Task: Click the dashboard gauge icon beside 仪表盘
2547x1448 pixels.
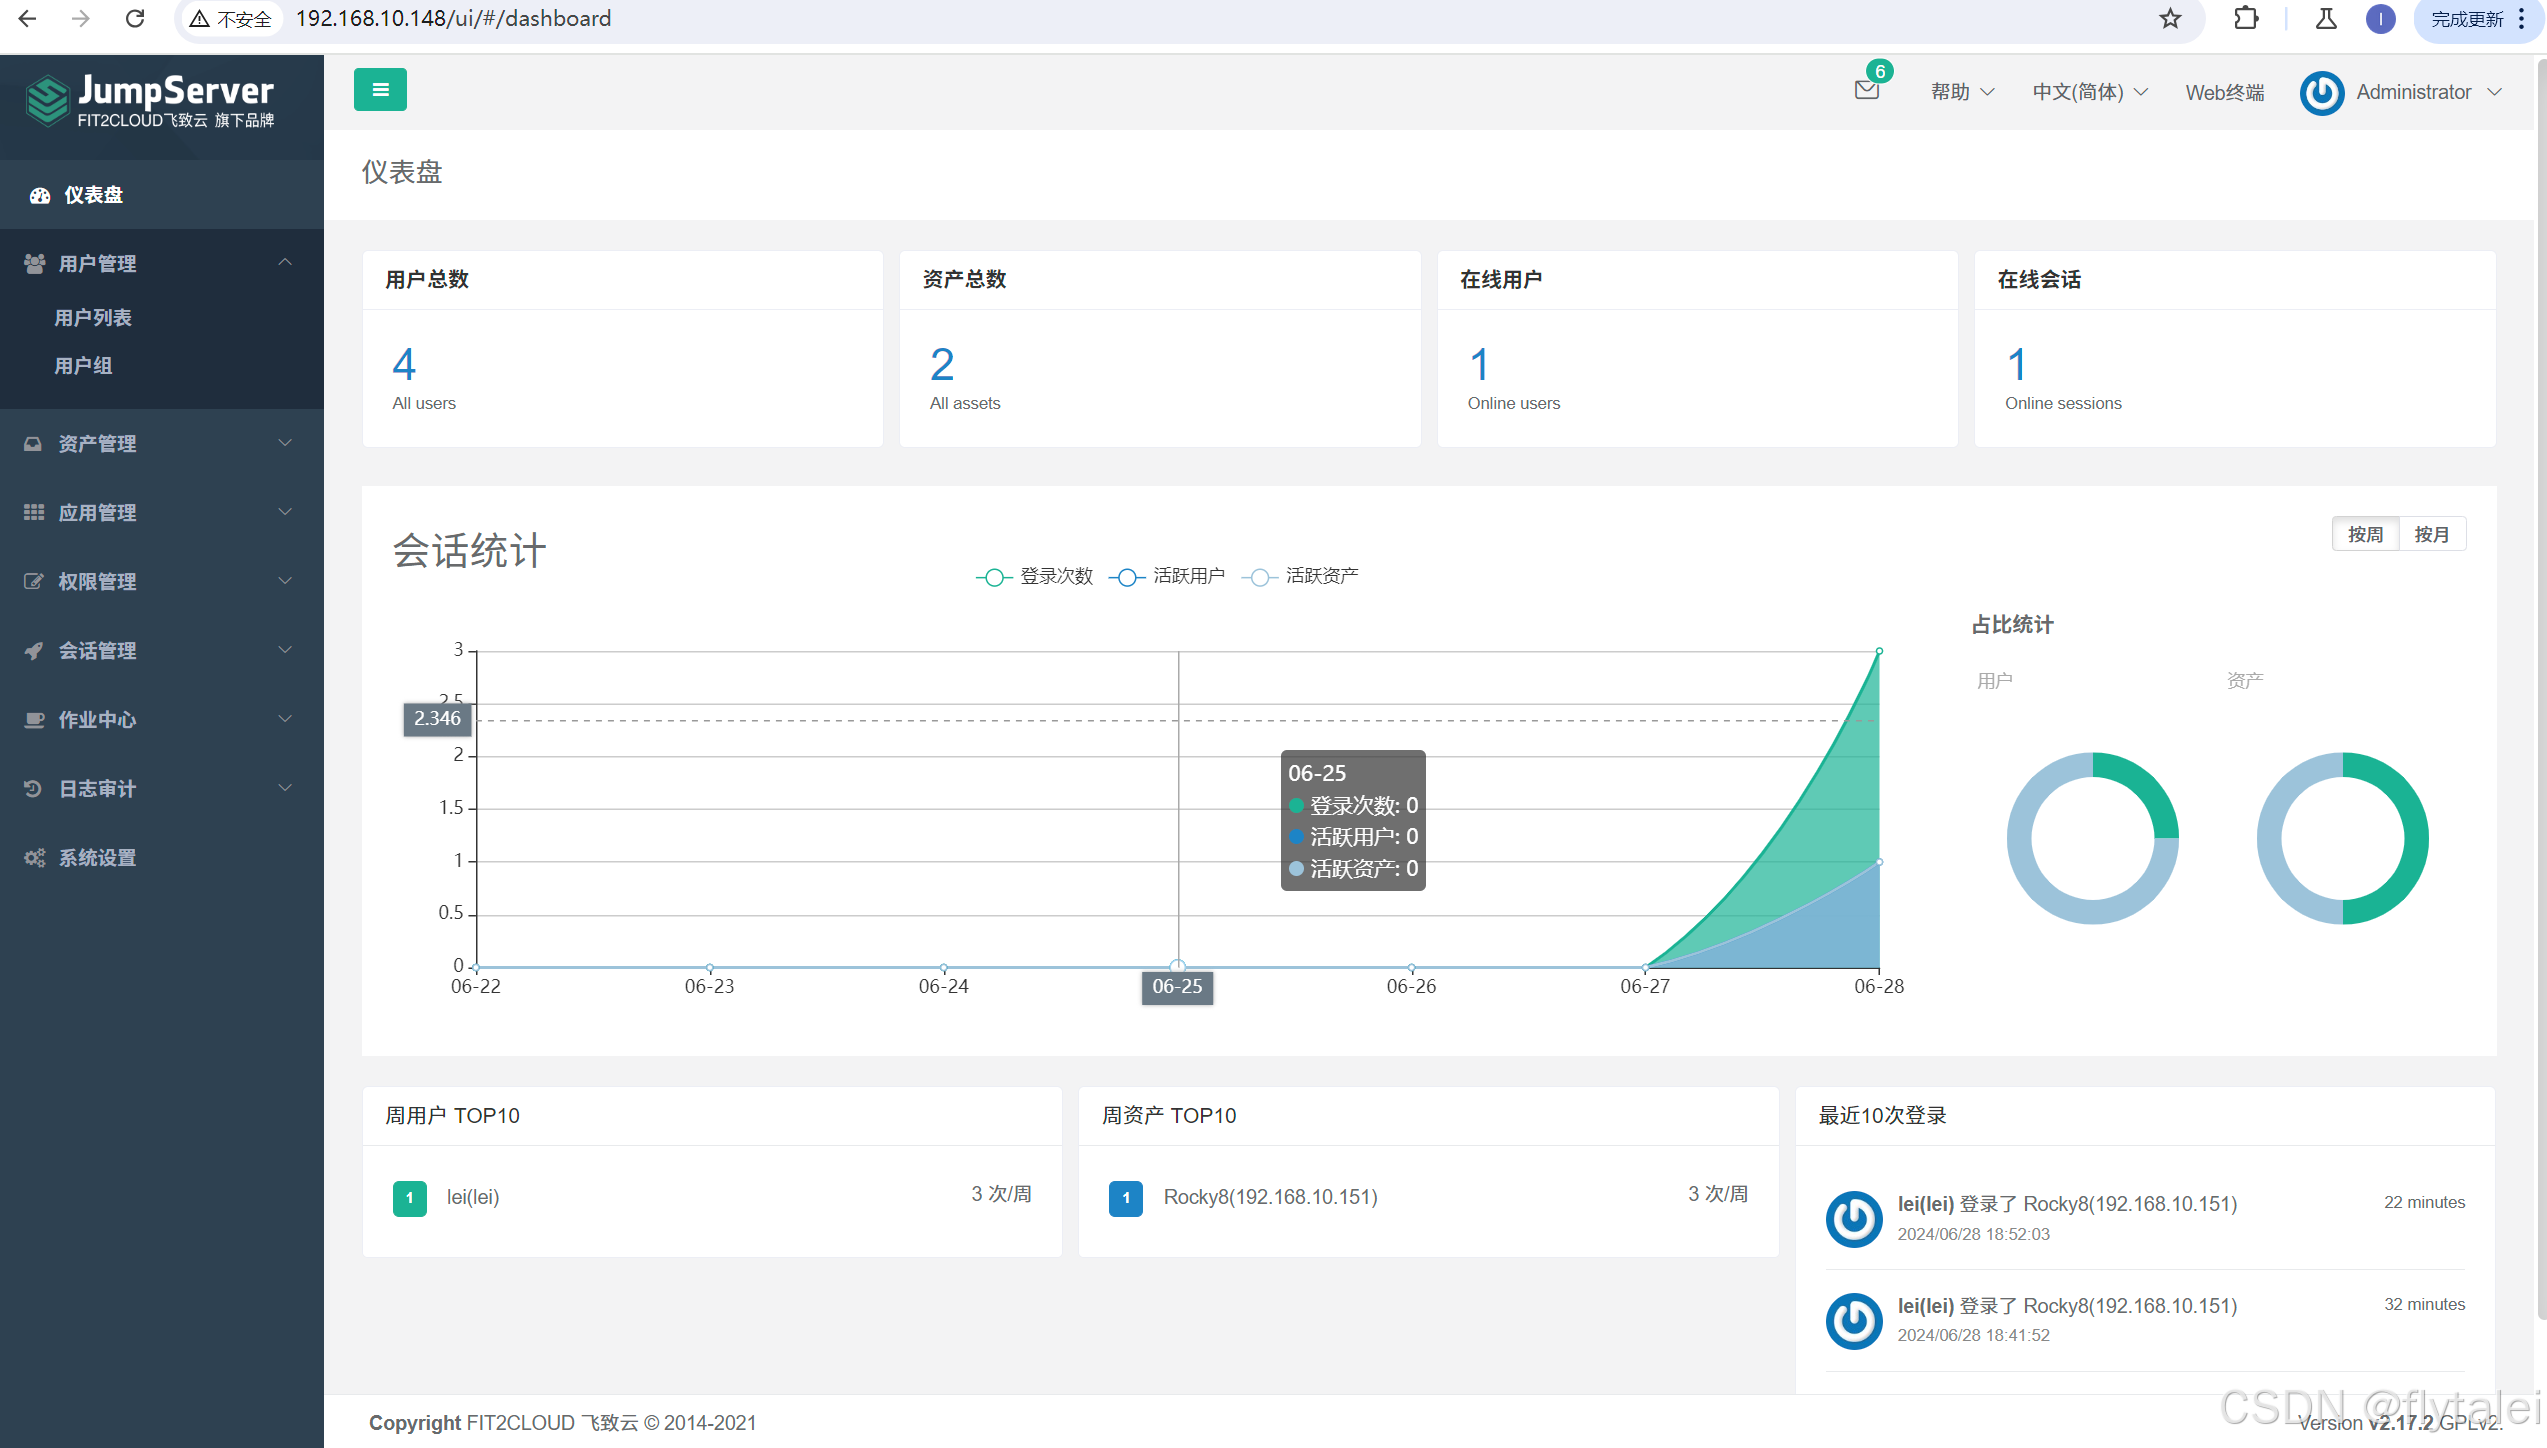Action: pyautogui.click(x=40, y=195)
